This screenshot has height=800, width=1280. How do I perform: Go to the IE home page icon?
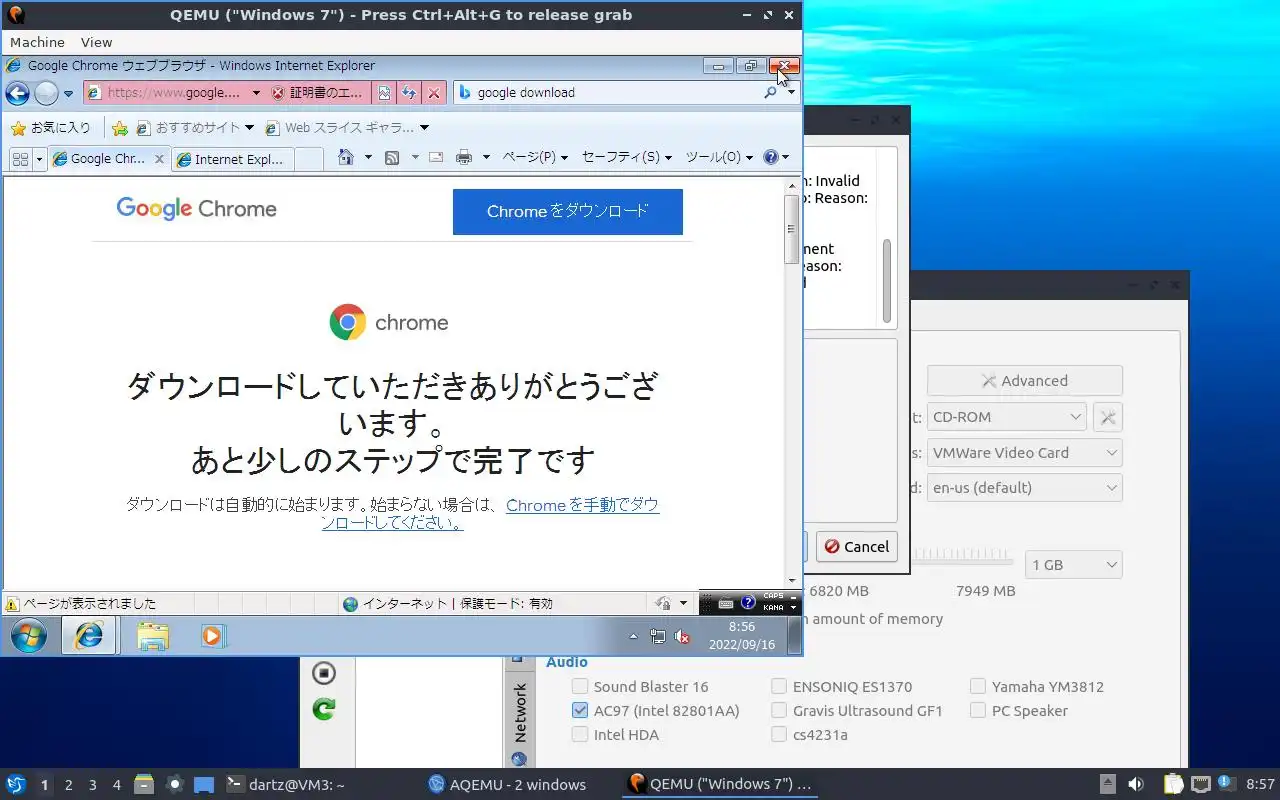coord(346,157)
